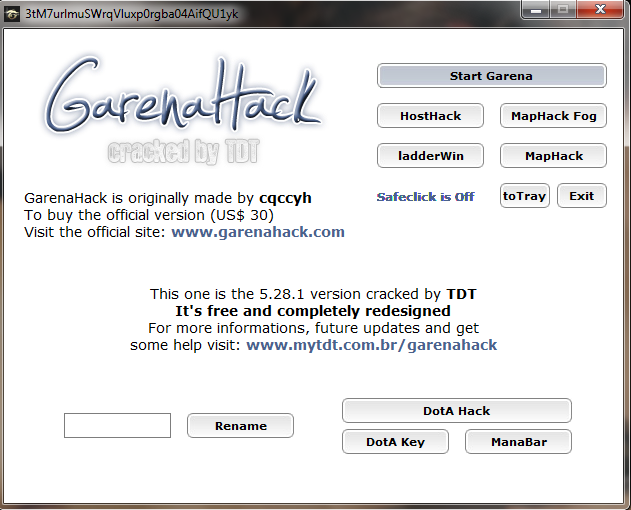Launch the DotA Hack button
The height and width of the screenshot is (510, 631).
tap(457, 411)
